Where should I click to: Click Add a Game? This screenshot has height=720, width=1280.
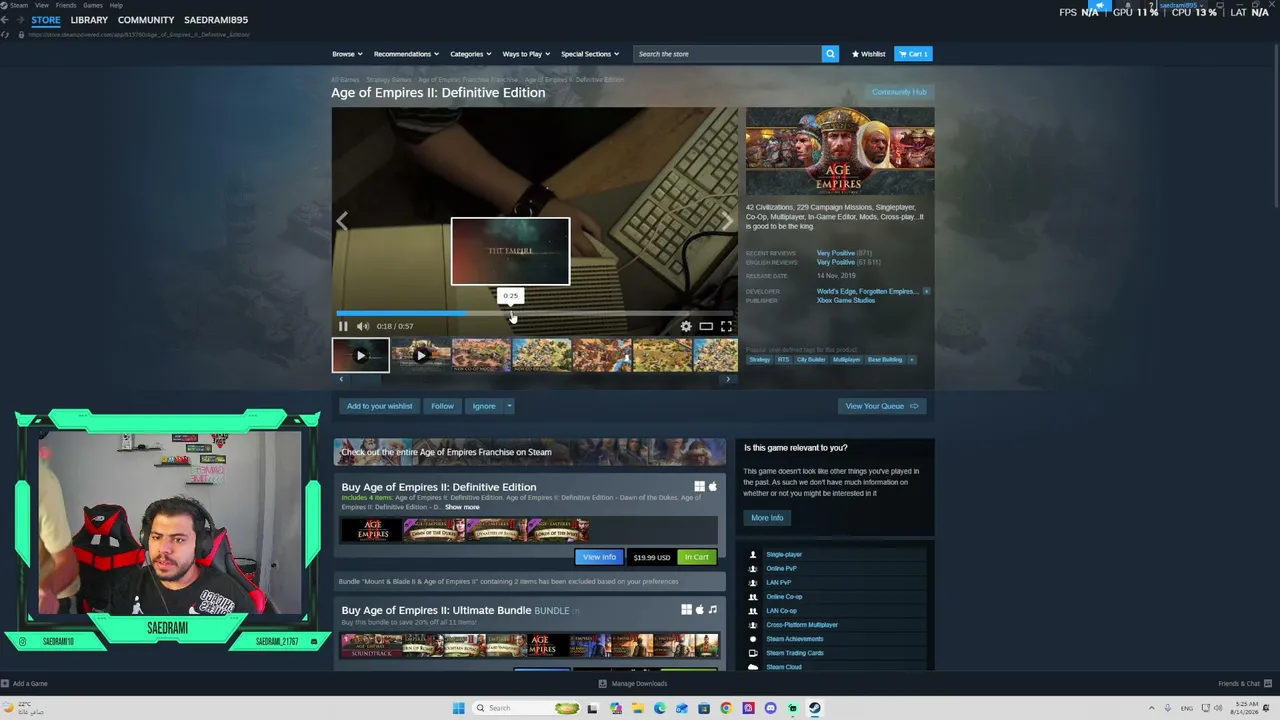[25, 684]
